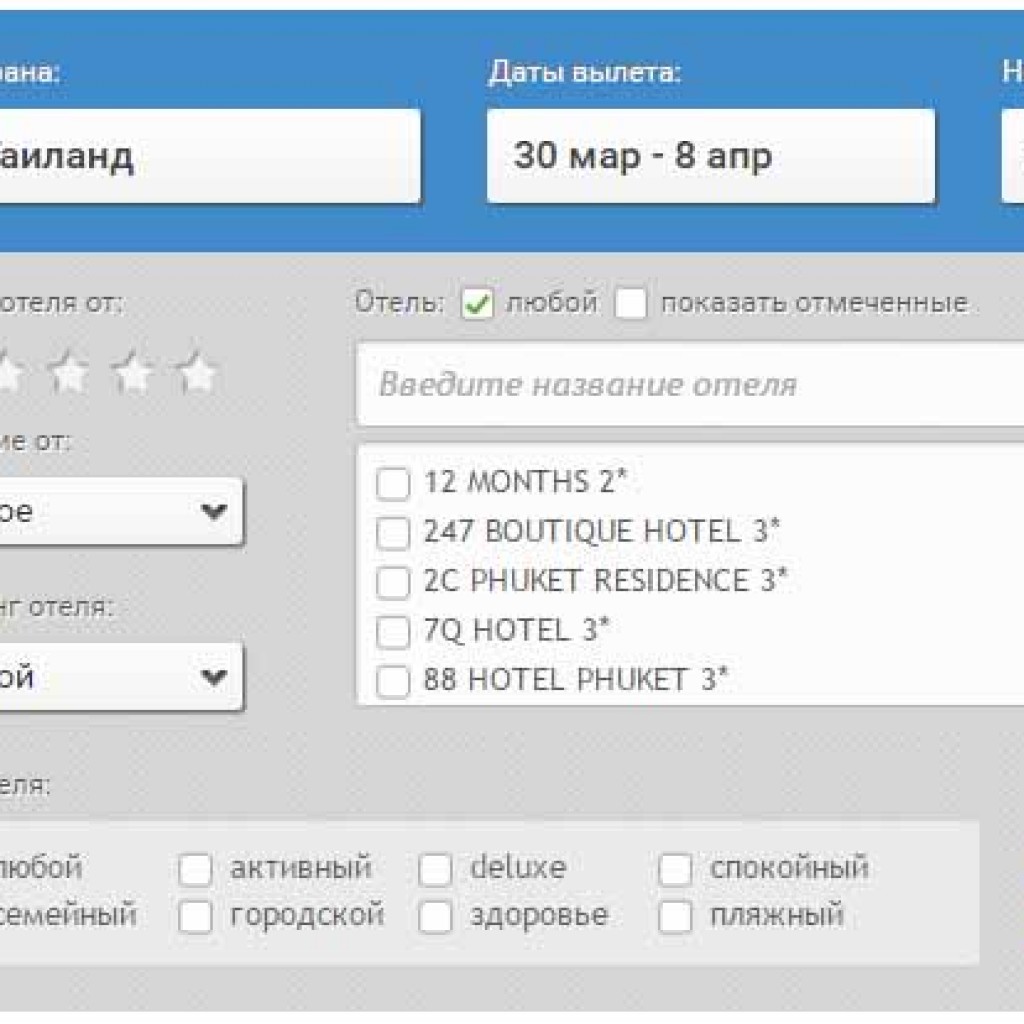Screen dimensions: 1024x1024
Task: Select the third star rating icon
Action: [x=133, y=372]
